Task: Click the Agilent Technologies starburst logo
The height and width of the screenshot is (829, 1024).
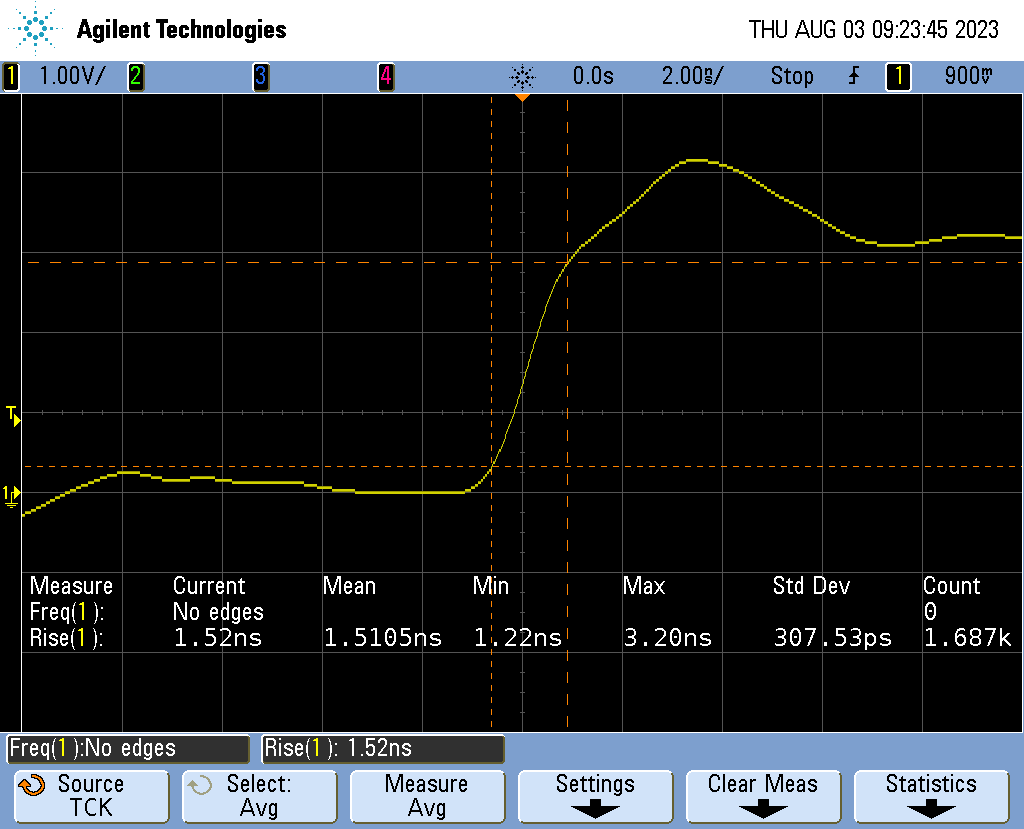Action: click(x=38, y=29)
